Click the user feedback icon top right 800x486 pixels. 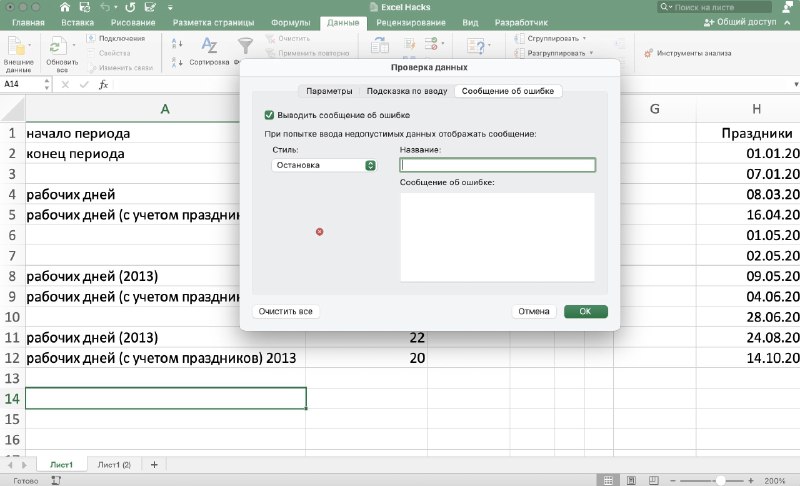point(788,7)
